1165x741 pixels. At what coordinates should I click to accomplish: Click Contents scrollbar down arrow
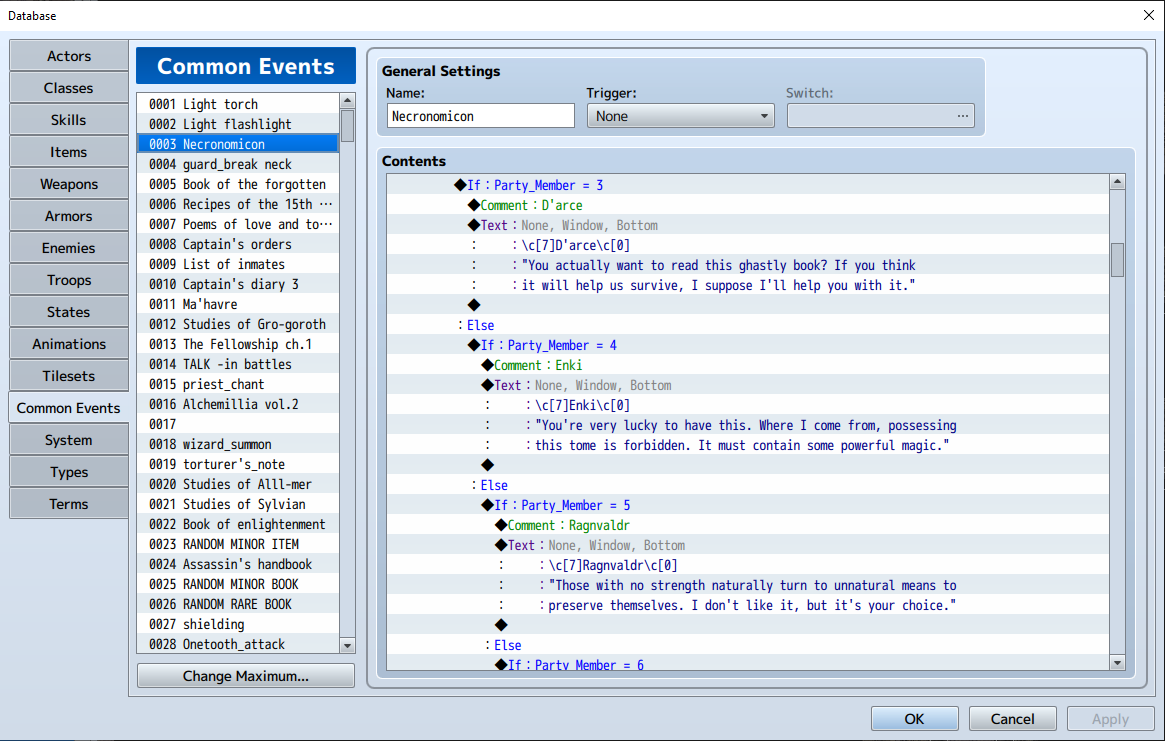pyautogui.click(x=1117, y=662)
